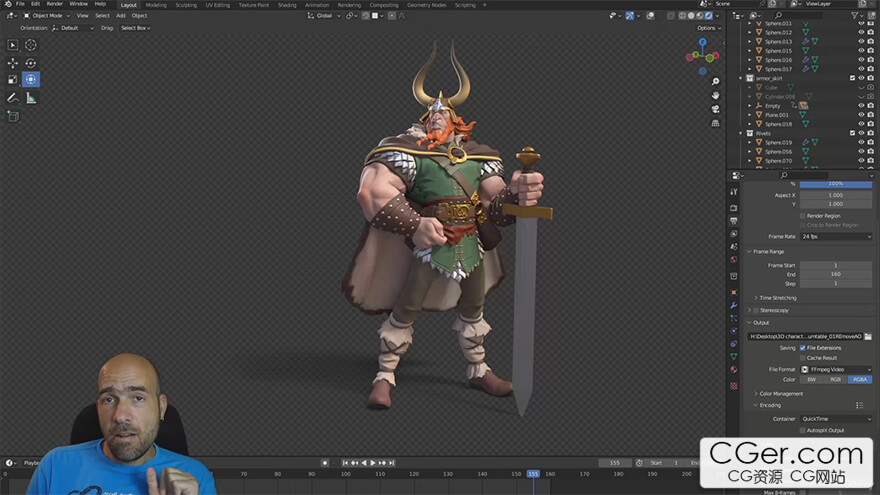Pick the Annotate pencil tool
This screenshot has width=880, height=495.
coord(12,98)
